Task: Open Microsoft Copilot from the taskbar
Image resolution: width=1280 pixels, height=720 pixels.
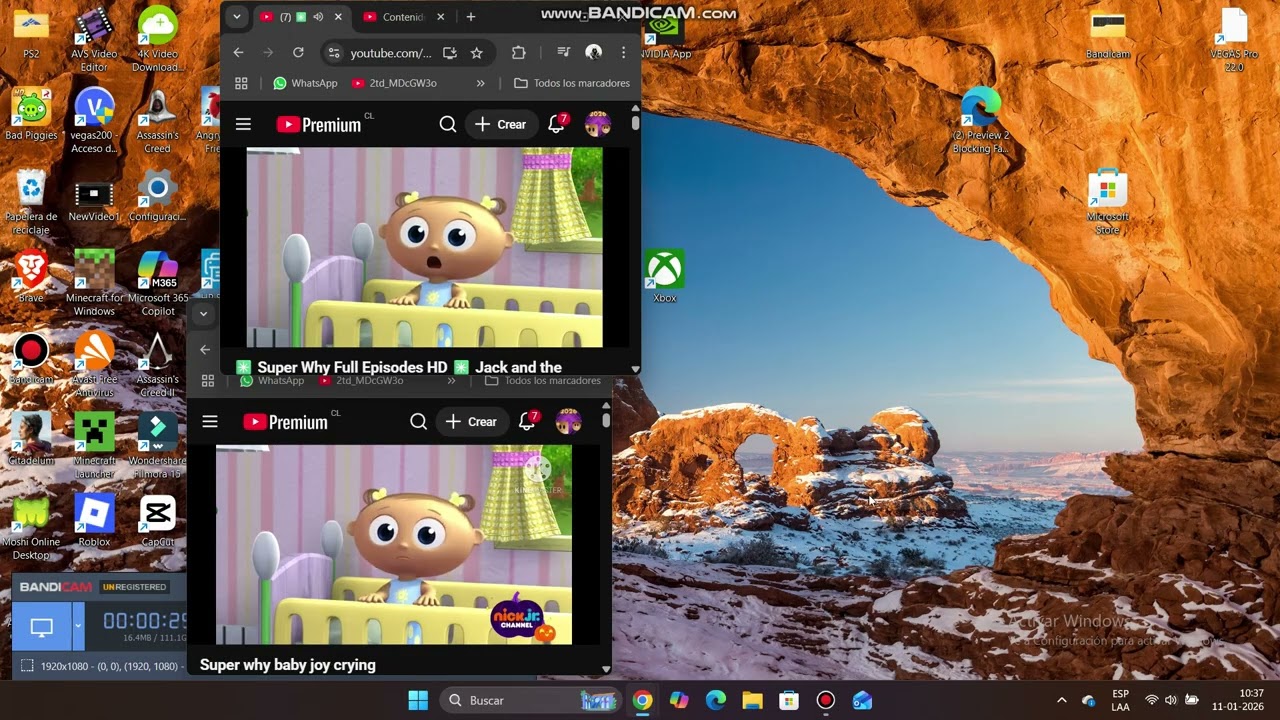Action: click(x=679, y=700)
